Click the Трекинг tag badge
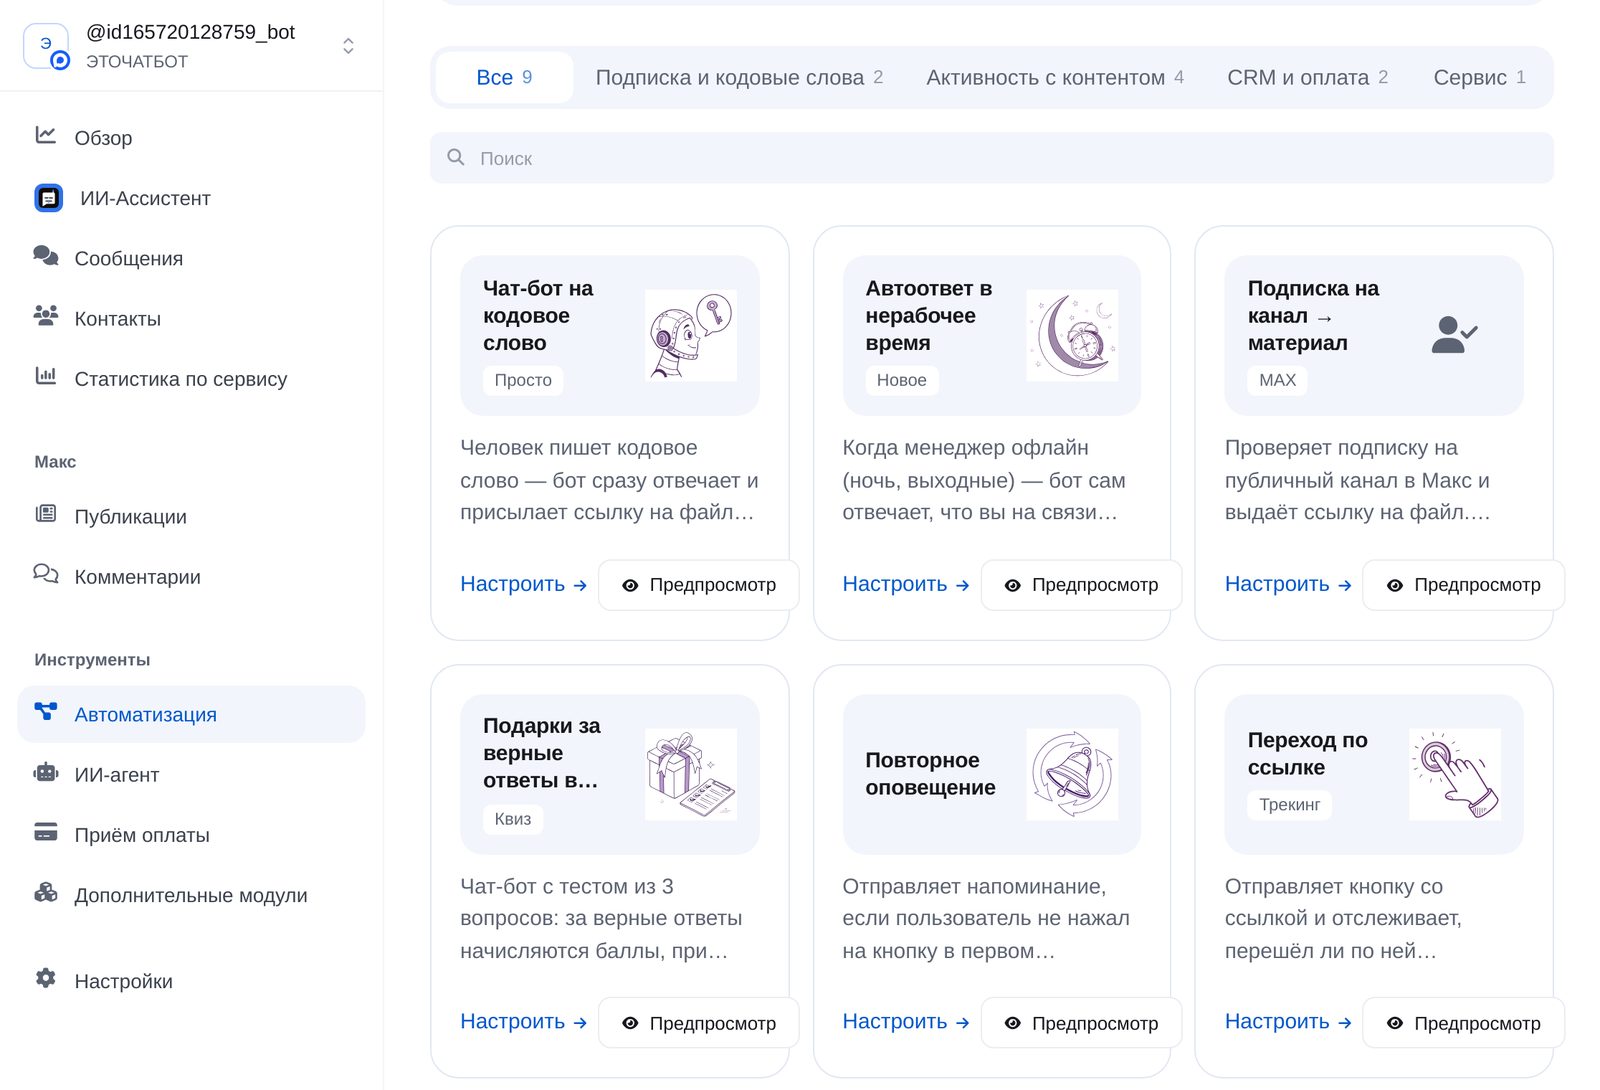Viewport: 1600px width, 1090px height. (1289, 805)
